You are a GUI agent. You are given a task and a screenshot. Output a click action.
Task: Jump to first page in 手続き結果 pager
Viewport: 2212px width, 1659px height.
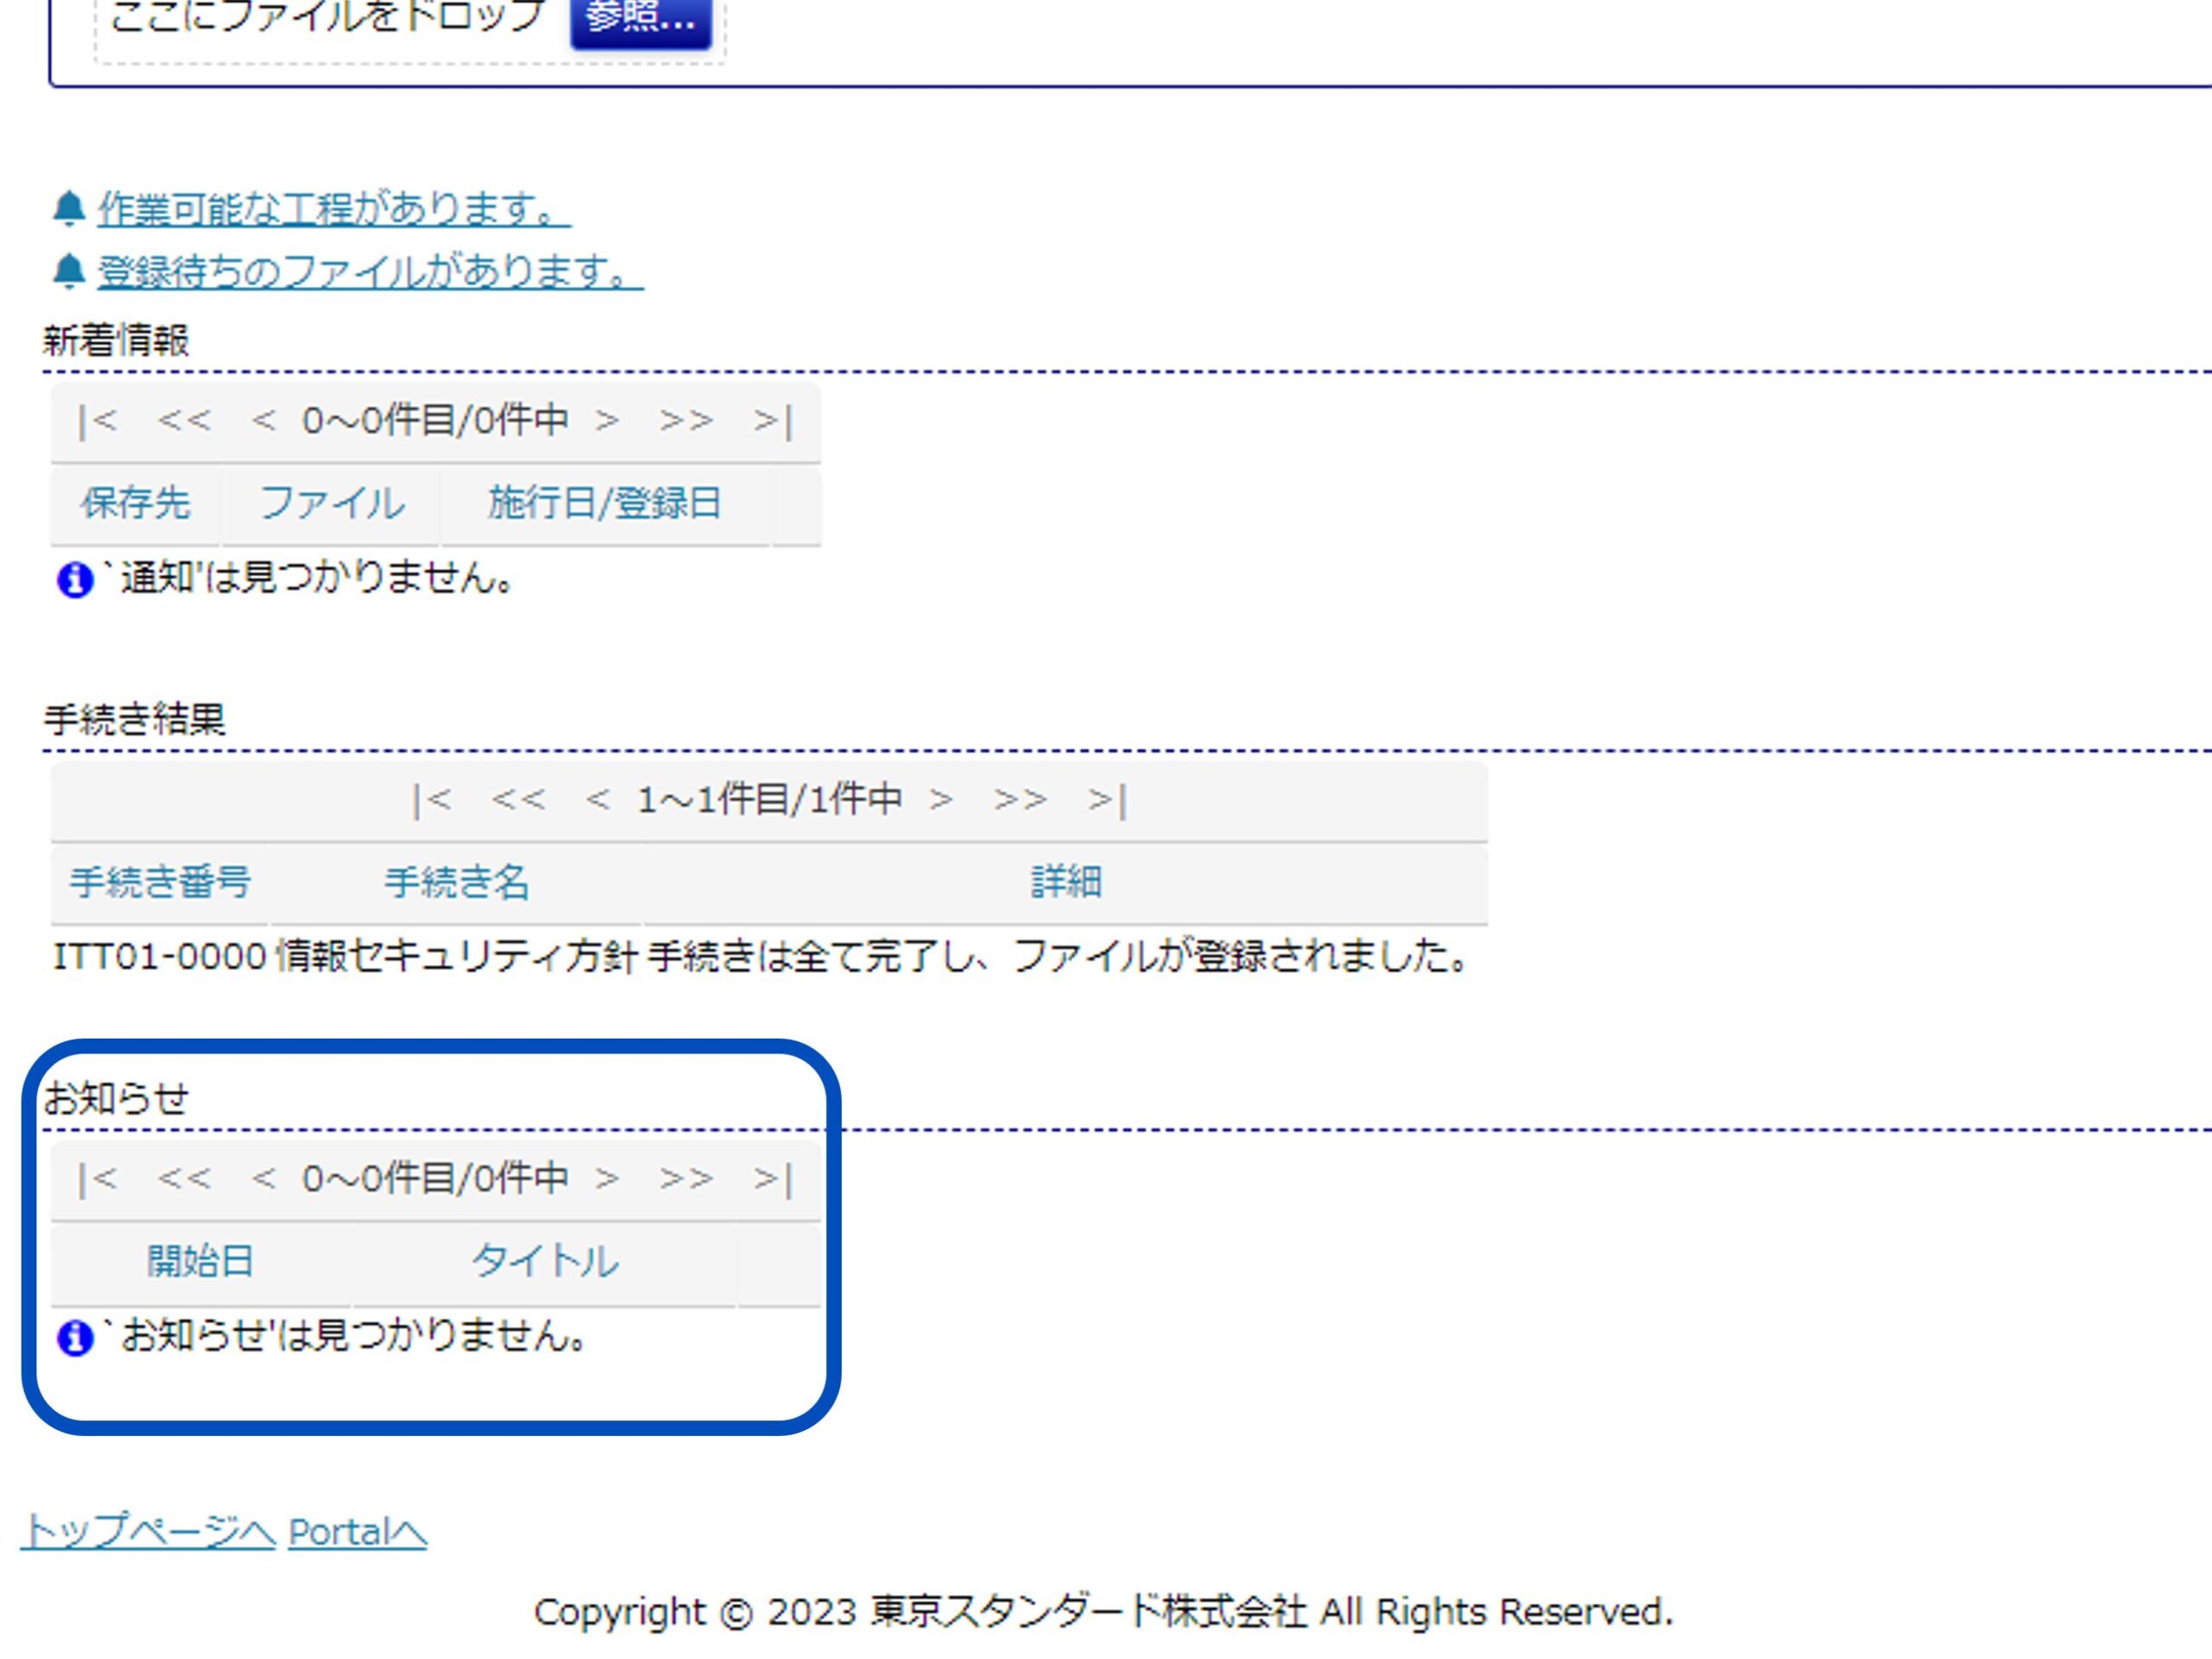click(x=432, y=800)
